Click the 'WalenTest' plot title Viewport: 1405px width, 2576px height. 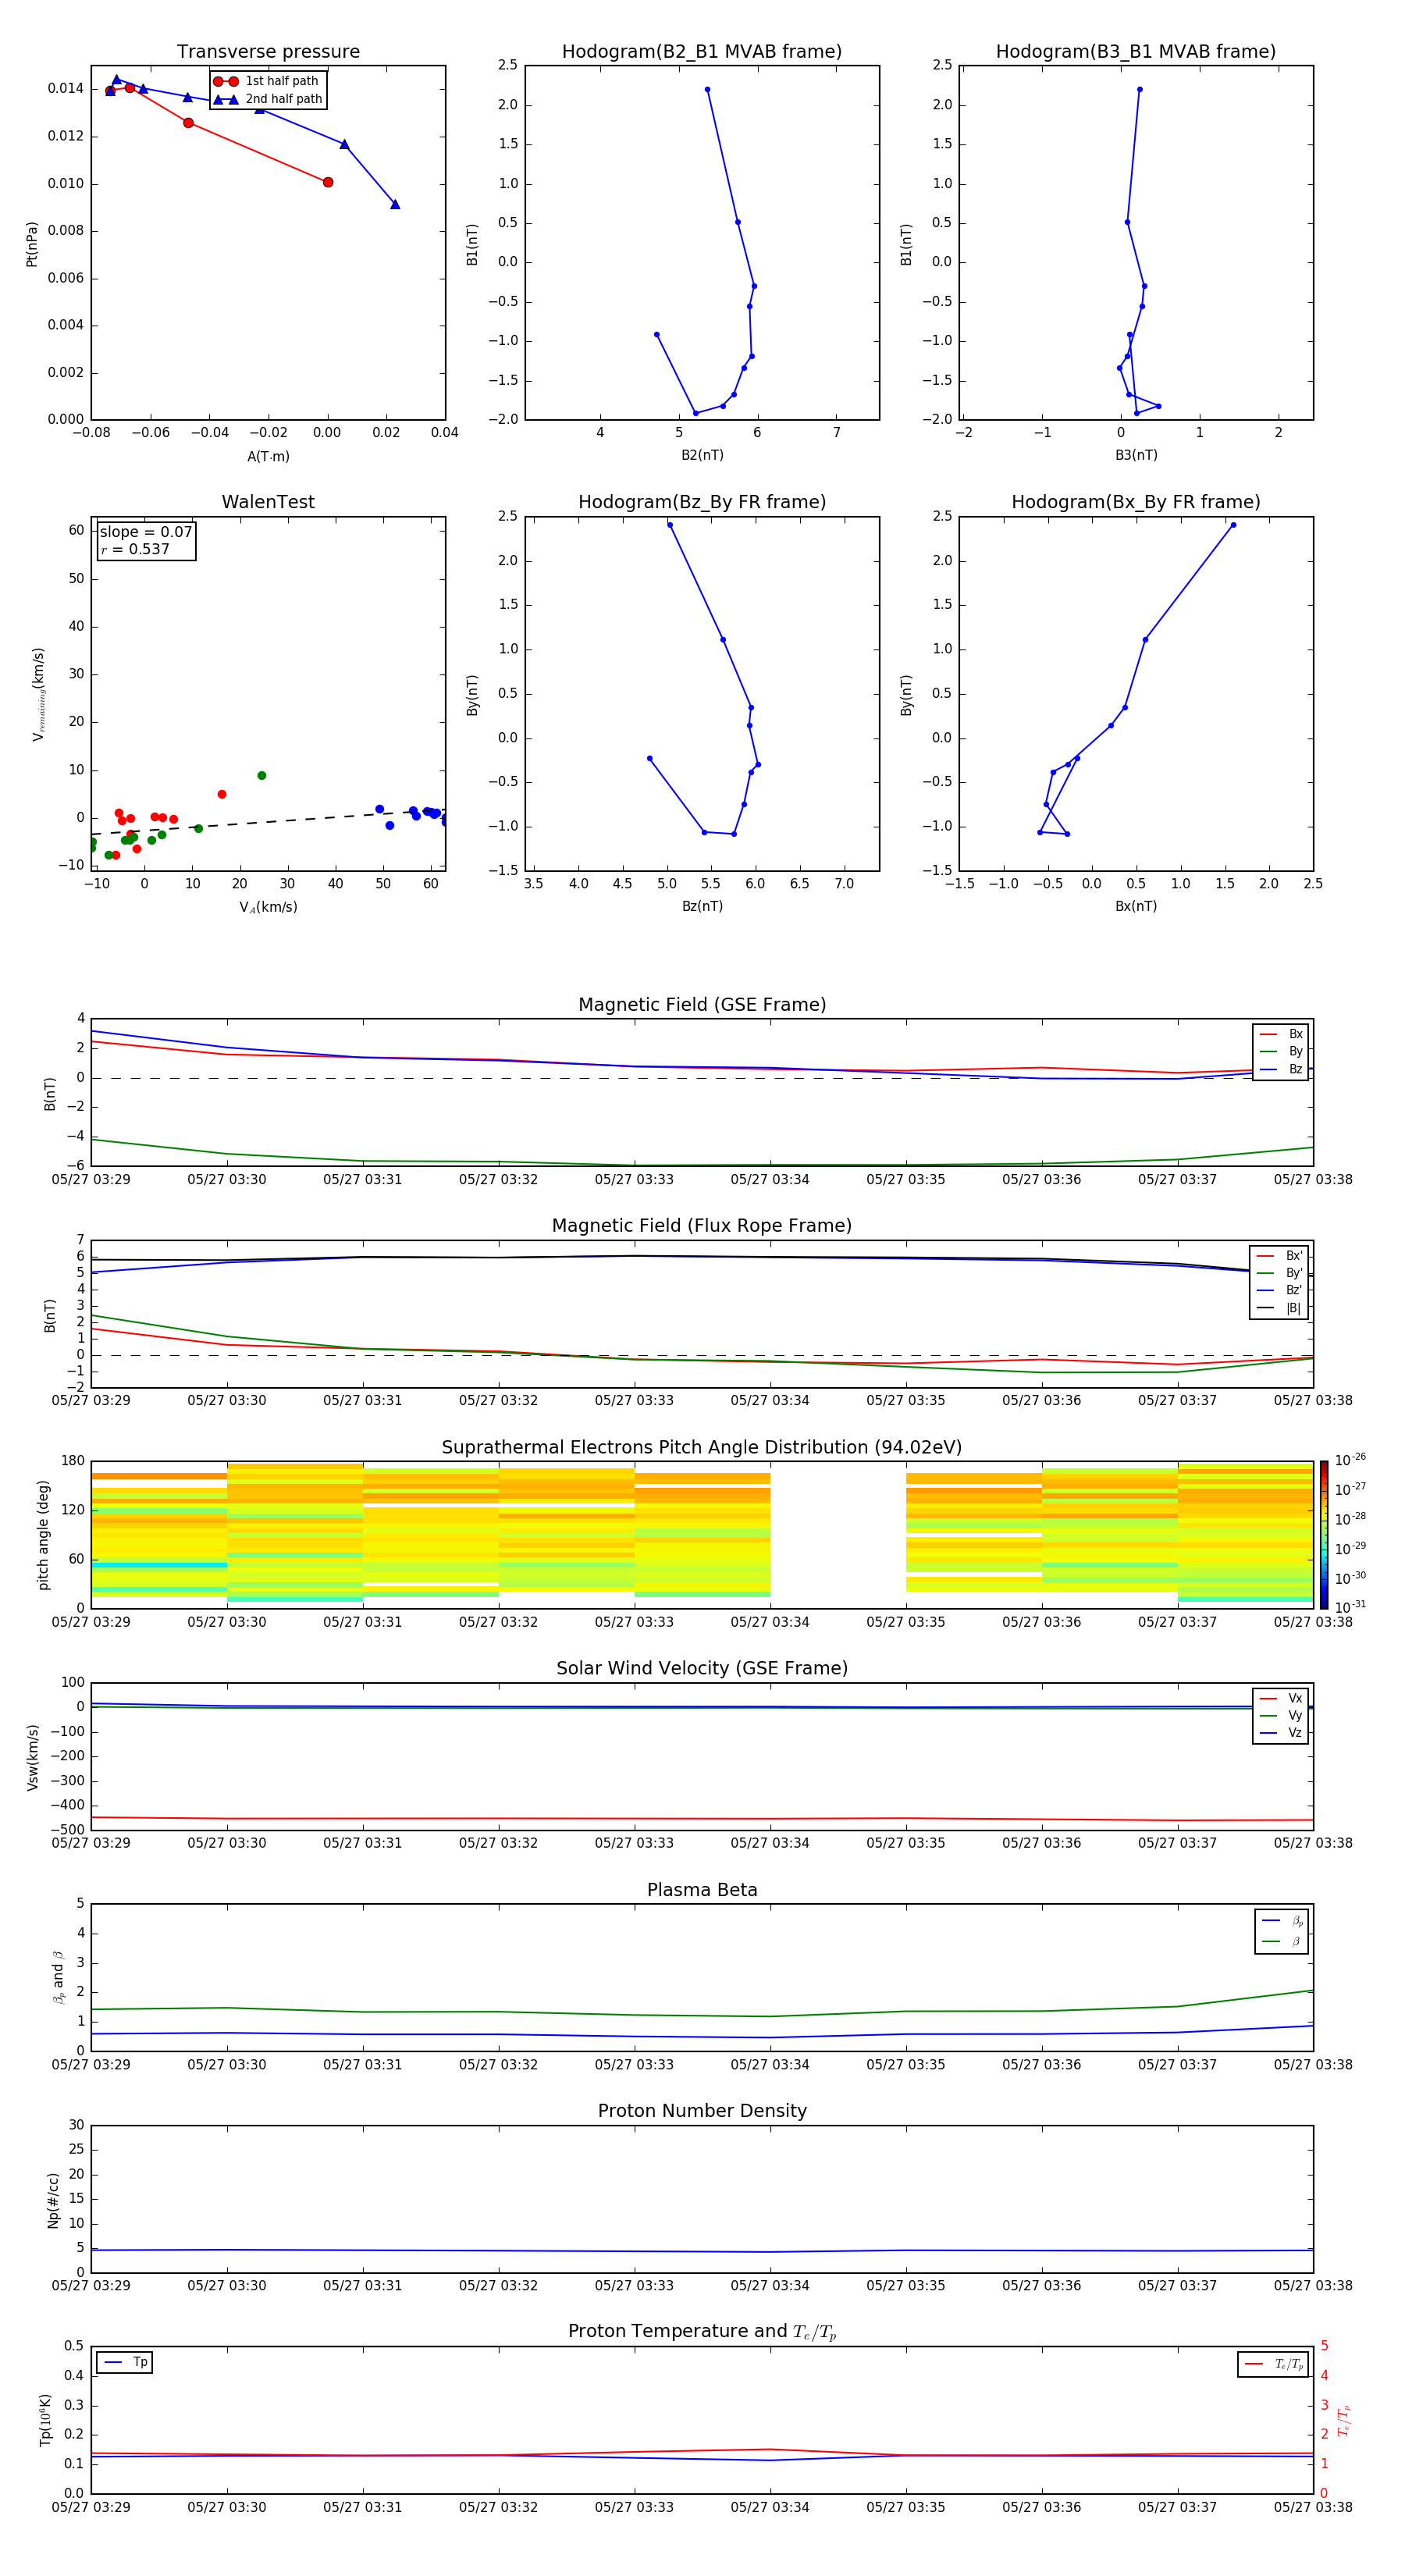tap(268, 502)
